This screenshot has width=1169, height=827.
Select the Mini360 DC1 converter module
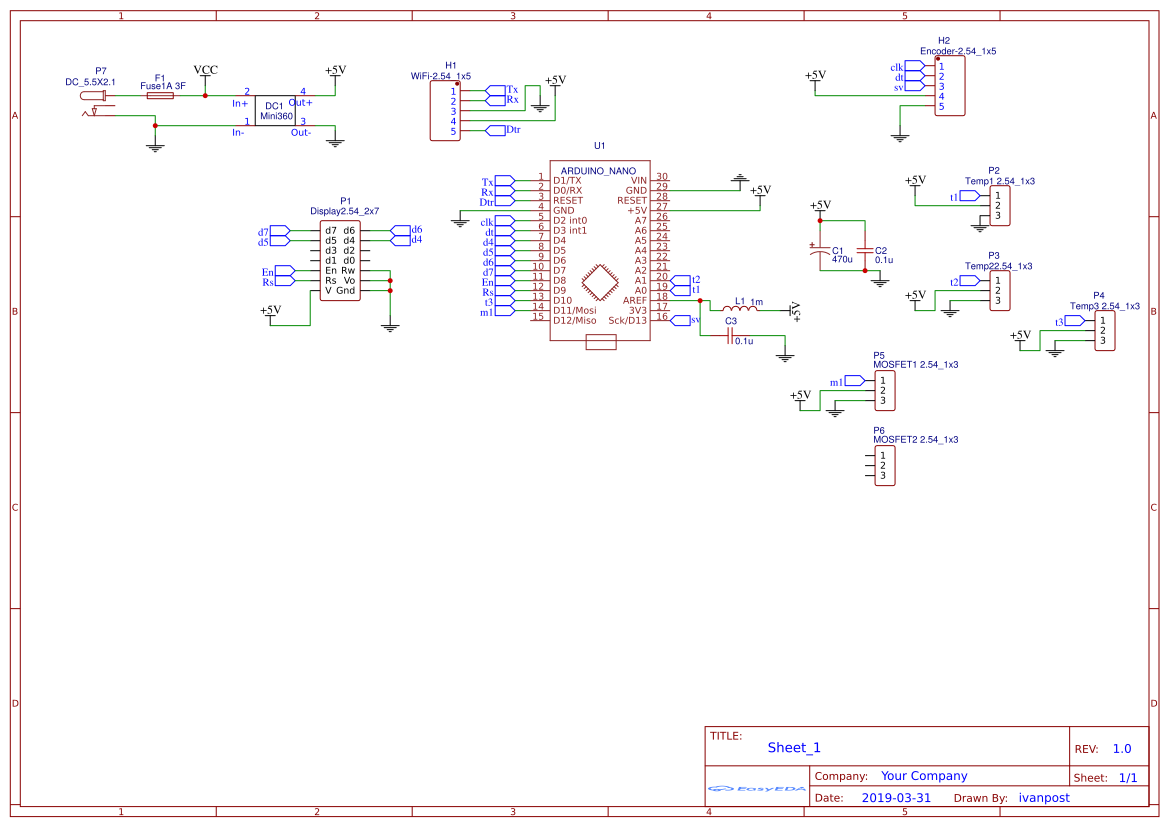[x=274, y=111]
